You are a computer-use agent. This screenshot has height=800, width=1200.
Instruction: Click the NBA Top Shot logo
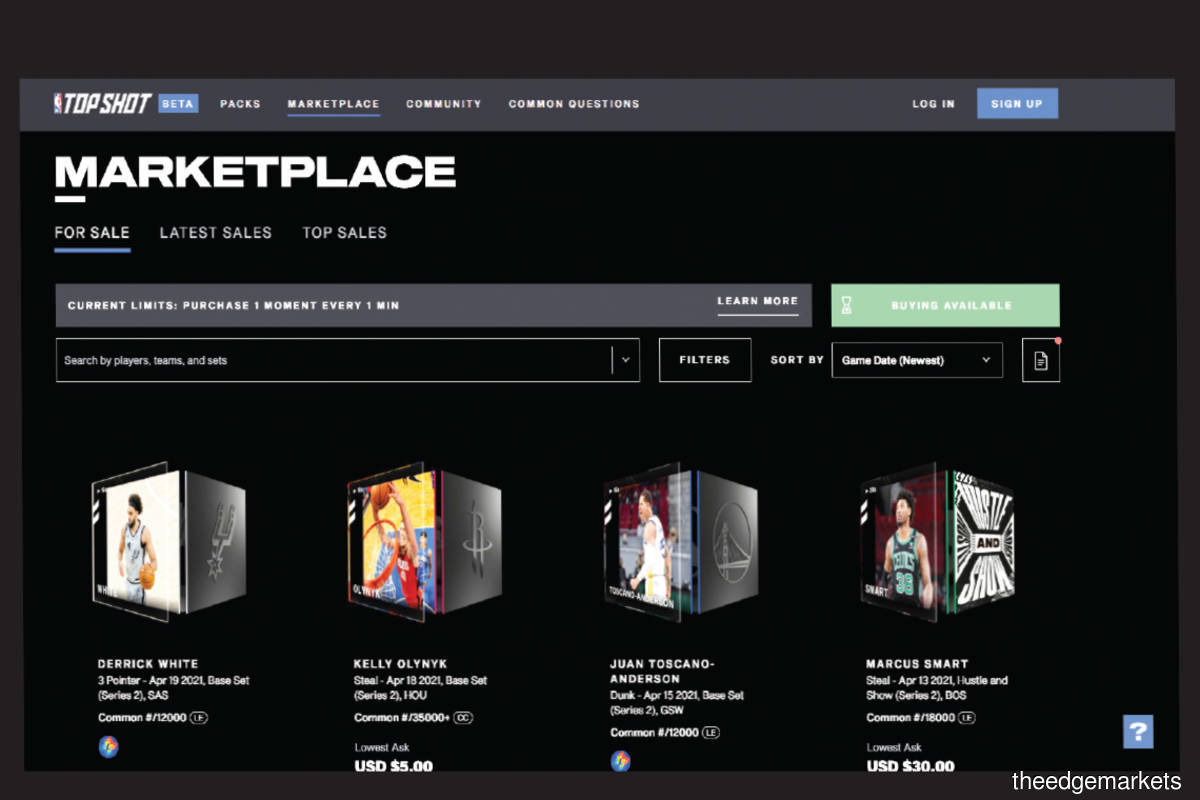click(102, 103)
